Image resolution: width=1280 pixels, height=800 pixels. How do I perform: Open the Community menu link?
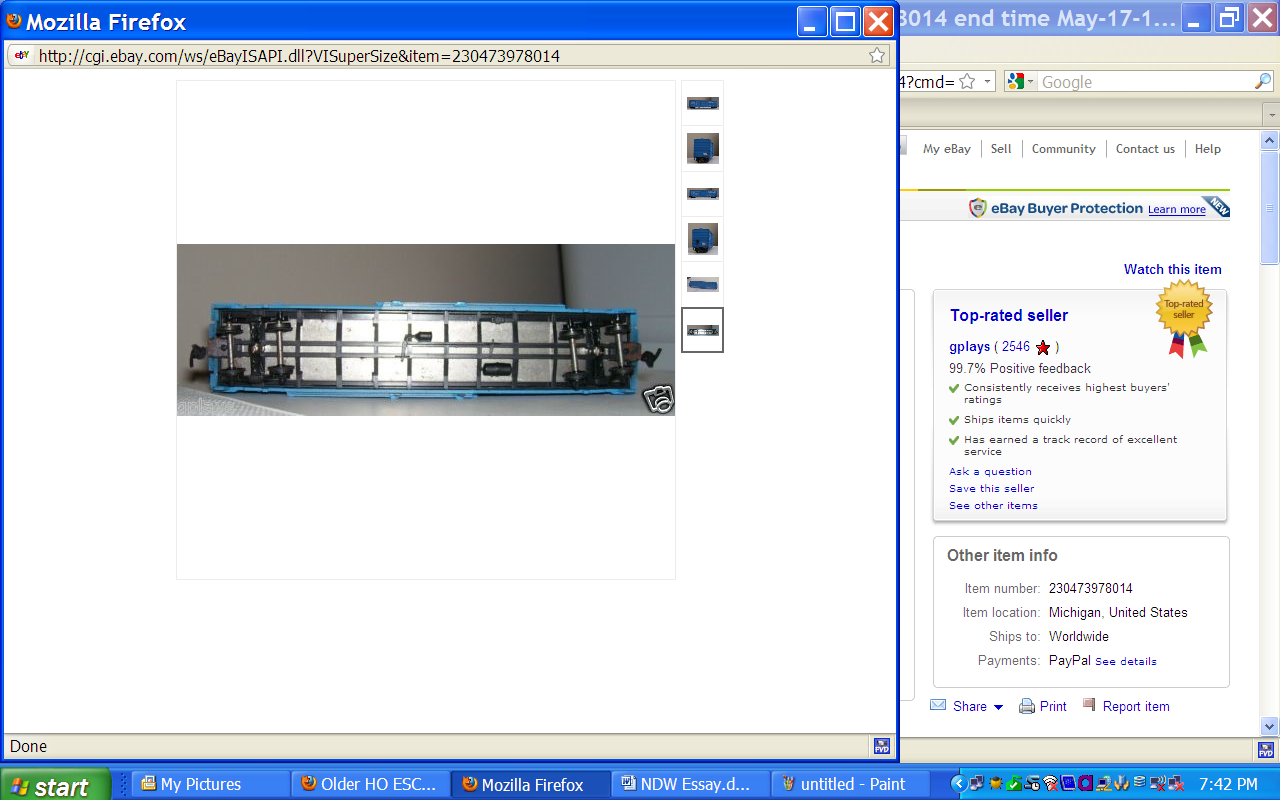[x=1063, y=149]
